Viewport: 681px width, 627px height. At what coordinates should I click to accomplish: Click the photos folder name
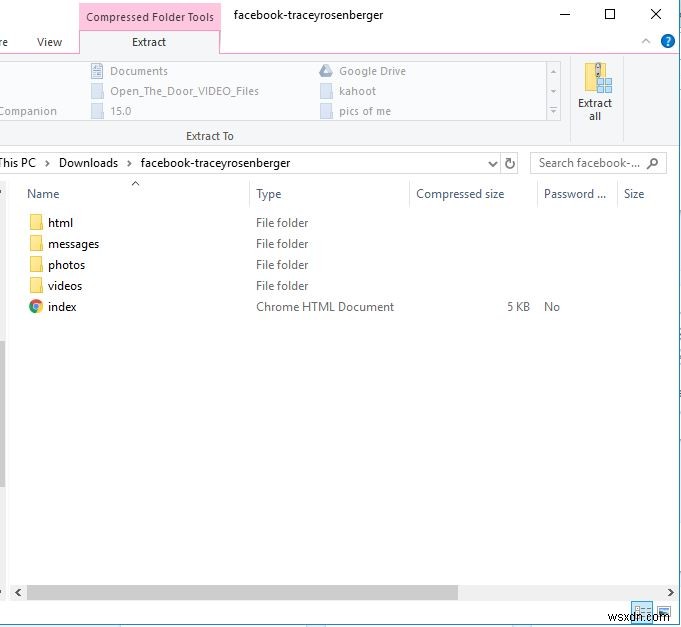(x=66, y=265)
